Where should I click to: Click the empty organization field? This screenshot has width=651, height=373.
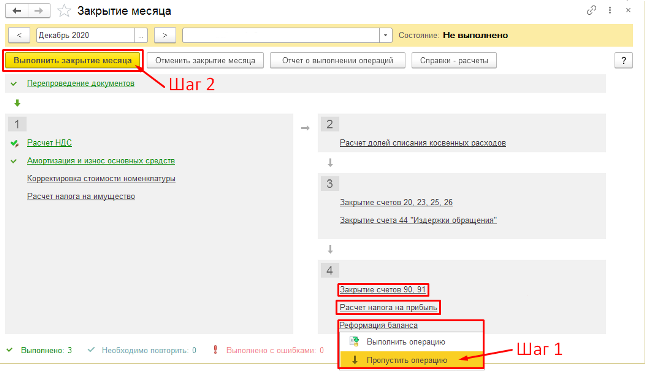[281, 35]
